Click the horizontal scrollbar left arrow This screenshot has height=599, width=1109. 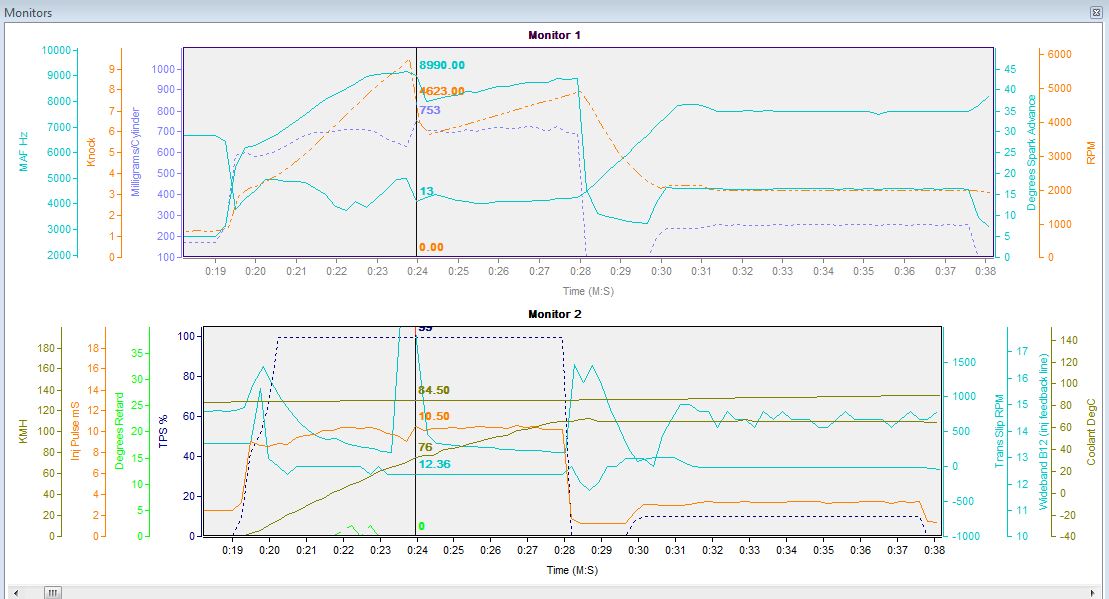(x=16, y=593)
